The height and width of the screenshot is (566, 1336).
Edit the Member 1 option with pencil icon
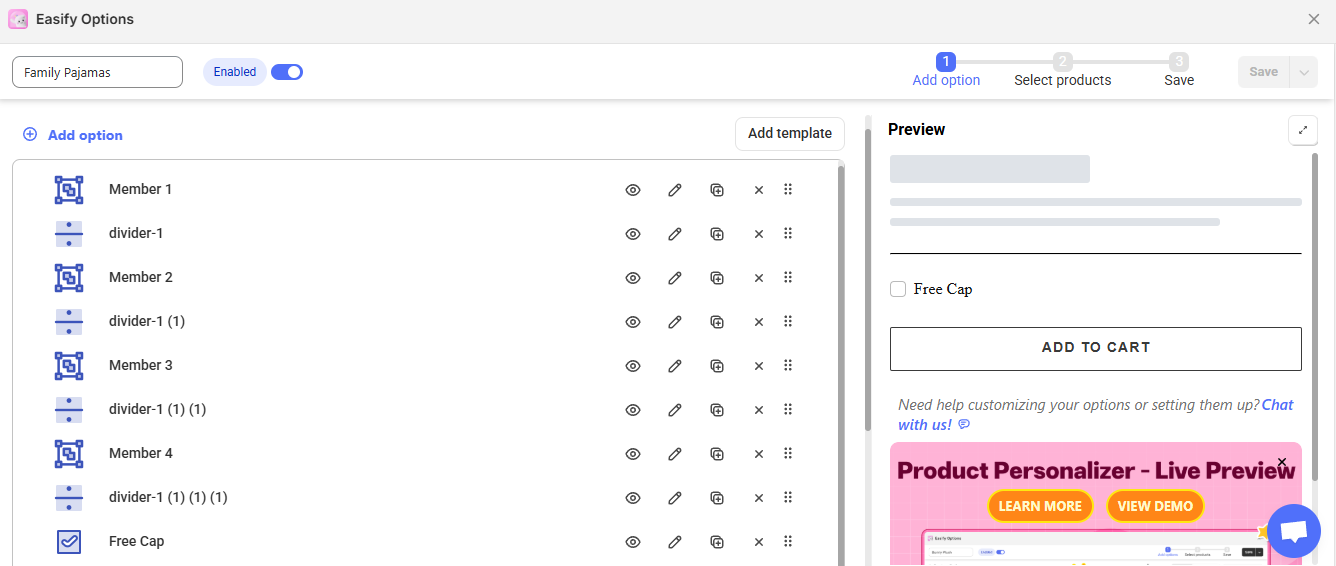(675, 190)
